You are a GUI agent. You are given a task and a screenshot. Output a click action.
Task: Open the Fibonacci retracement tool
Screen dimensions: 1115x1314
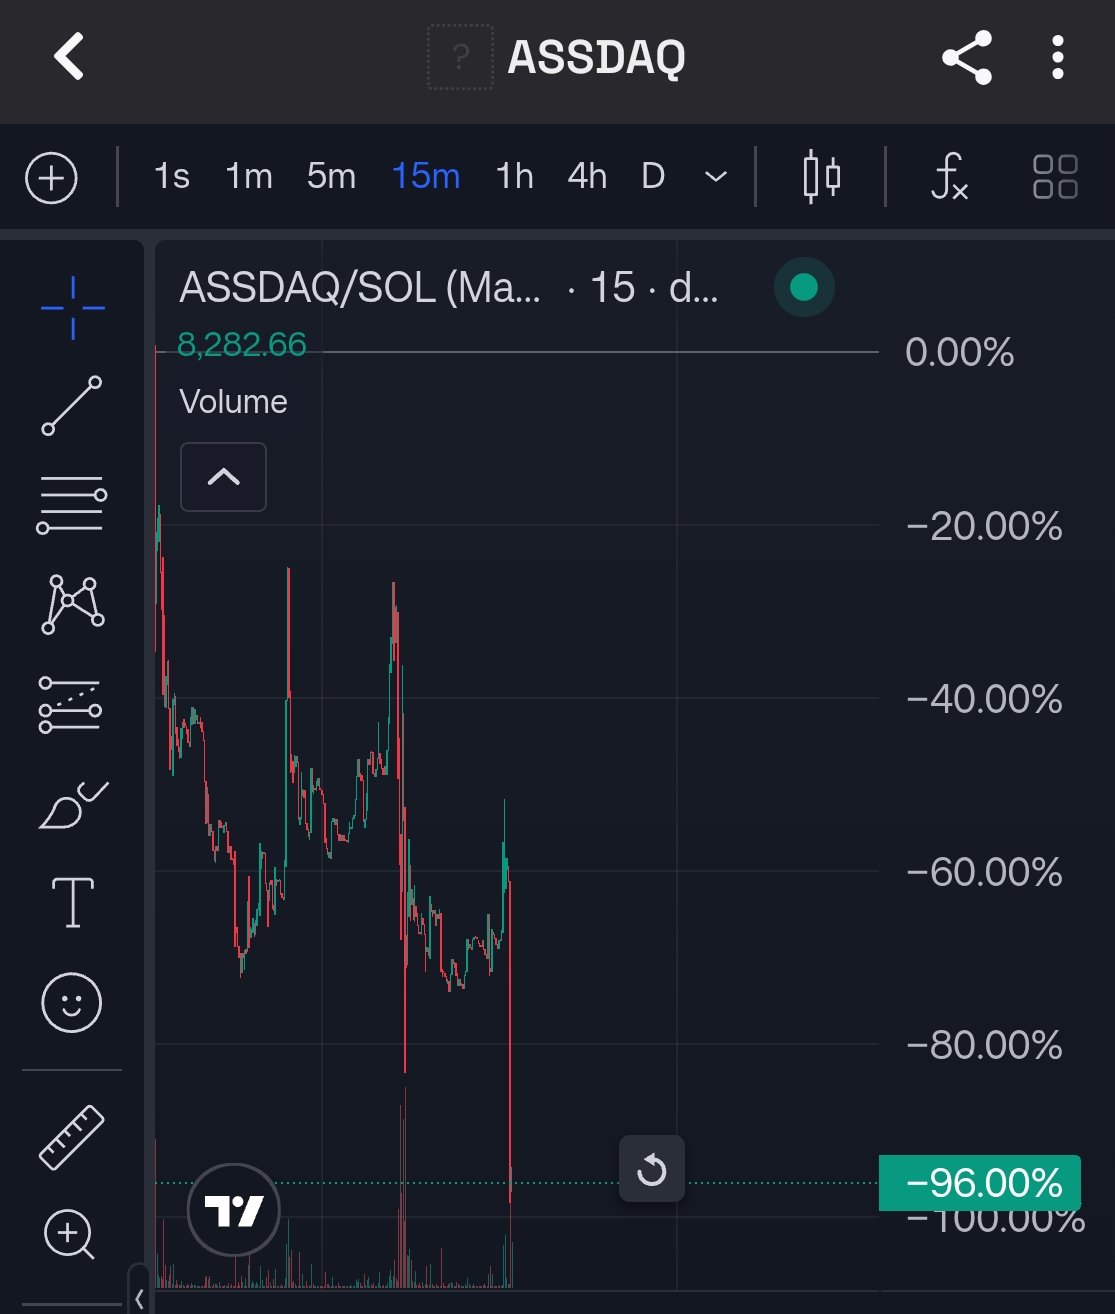click(x=72, y=503)
